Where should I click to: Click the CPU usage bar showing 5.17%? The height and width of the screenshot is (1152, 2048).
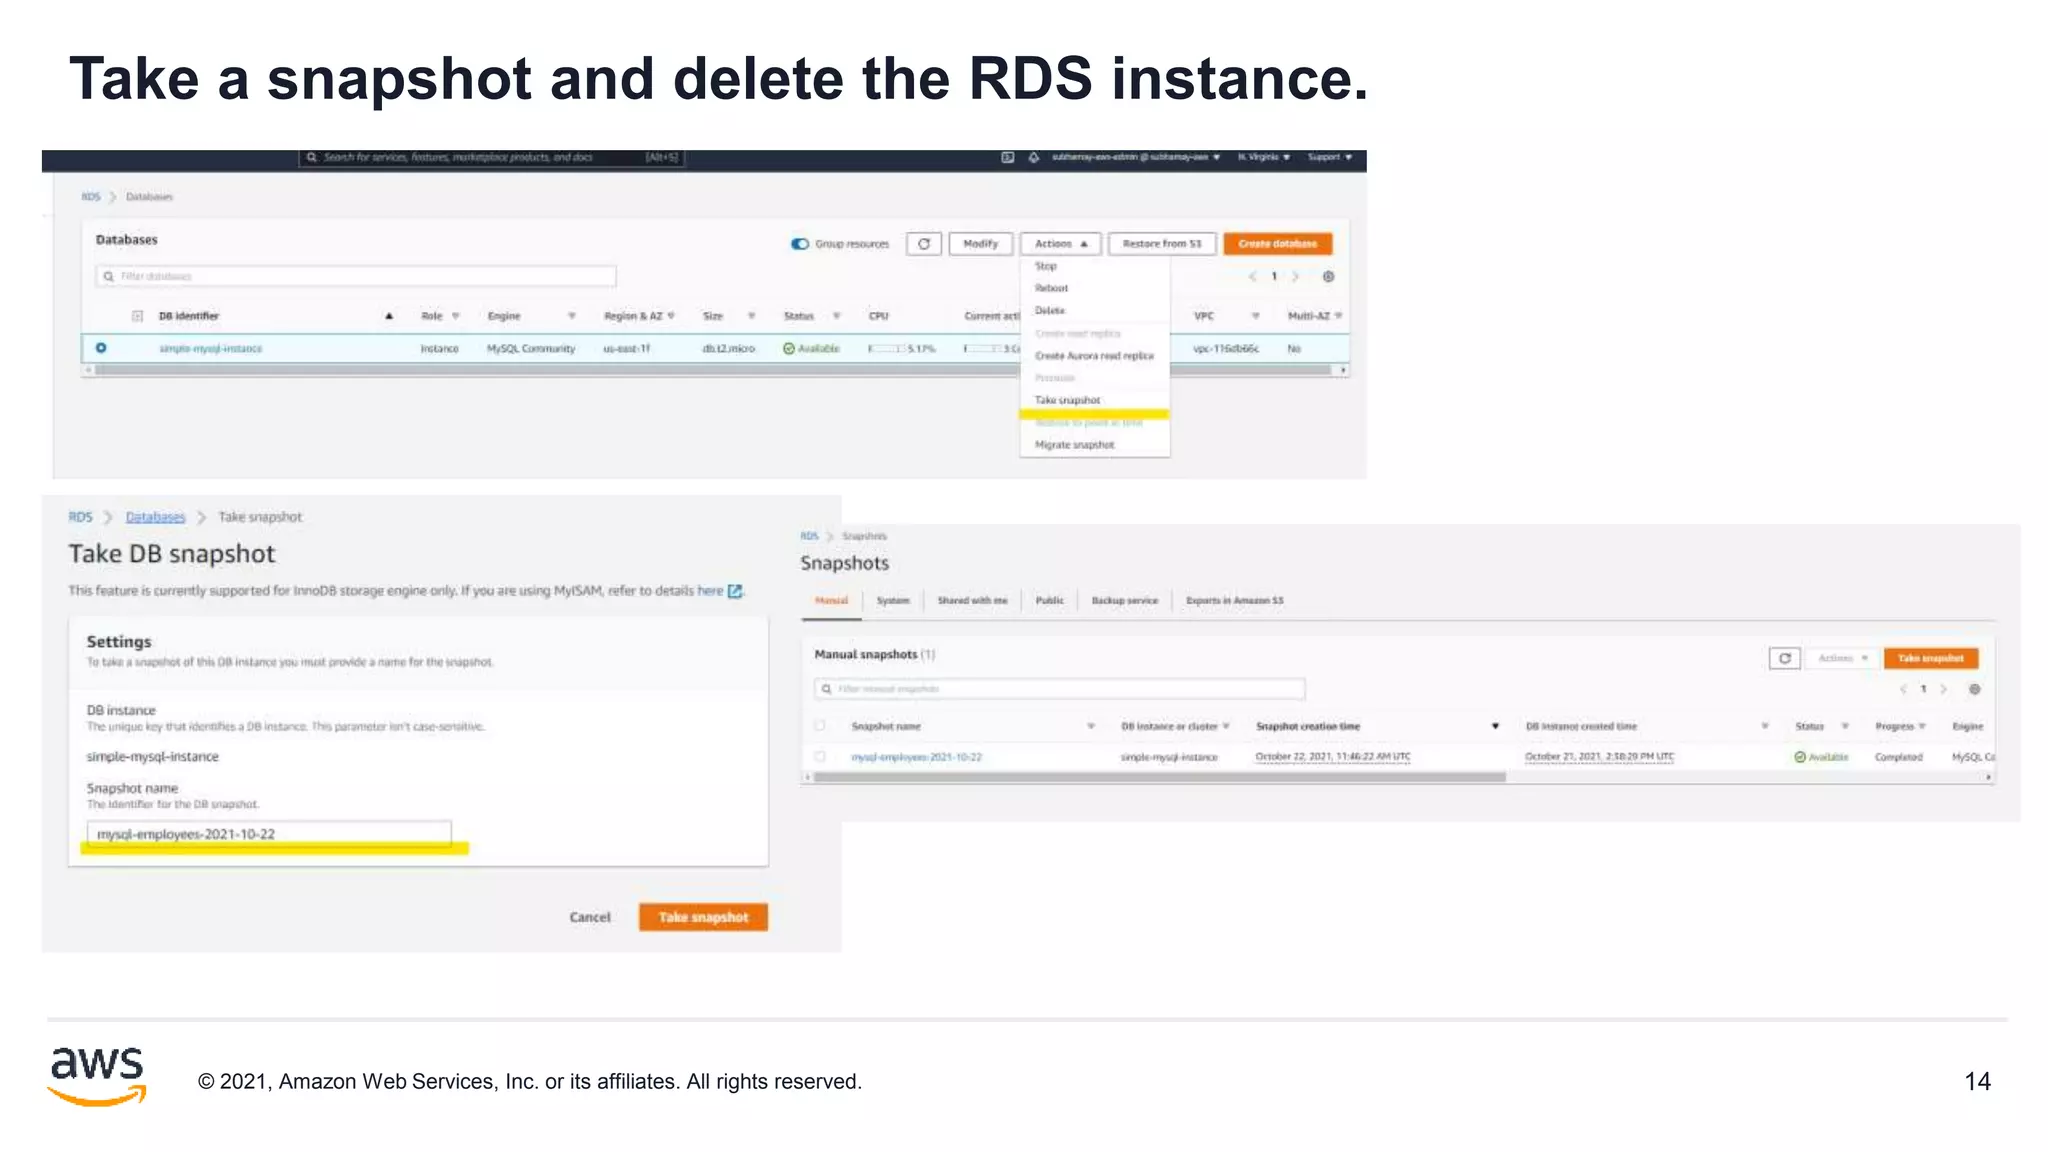(887, 349)
